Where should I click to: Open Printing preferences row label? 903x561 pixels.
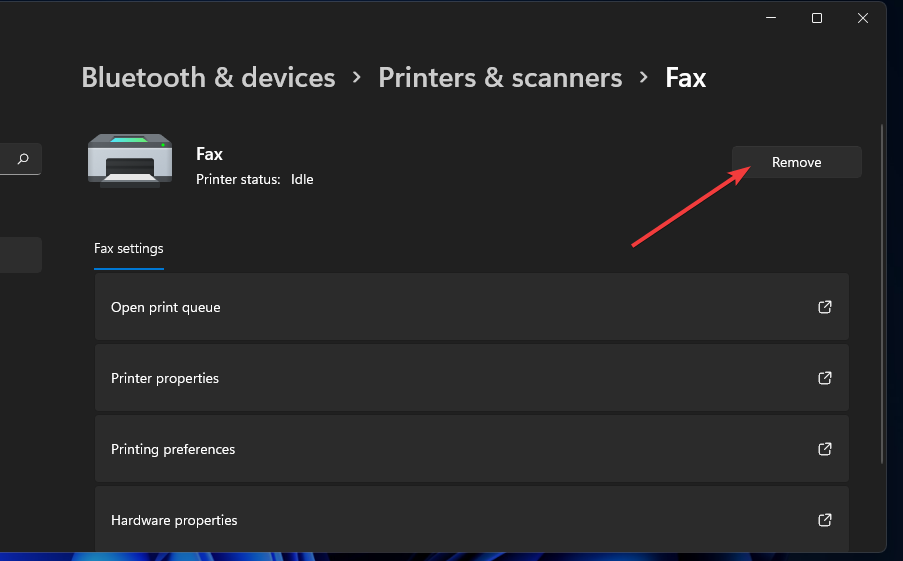(x=173, y=449)
